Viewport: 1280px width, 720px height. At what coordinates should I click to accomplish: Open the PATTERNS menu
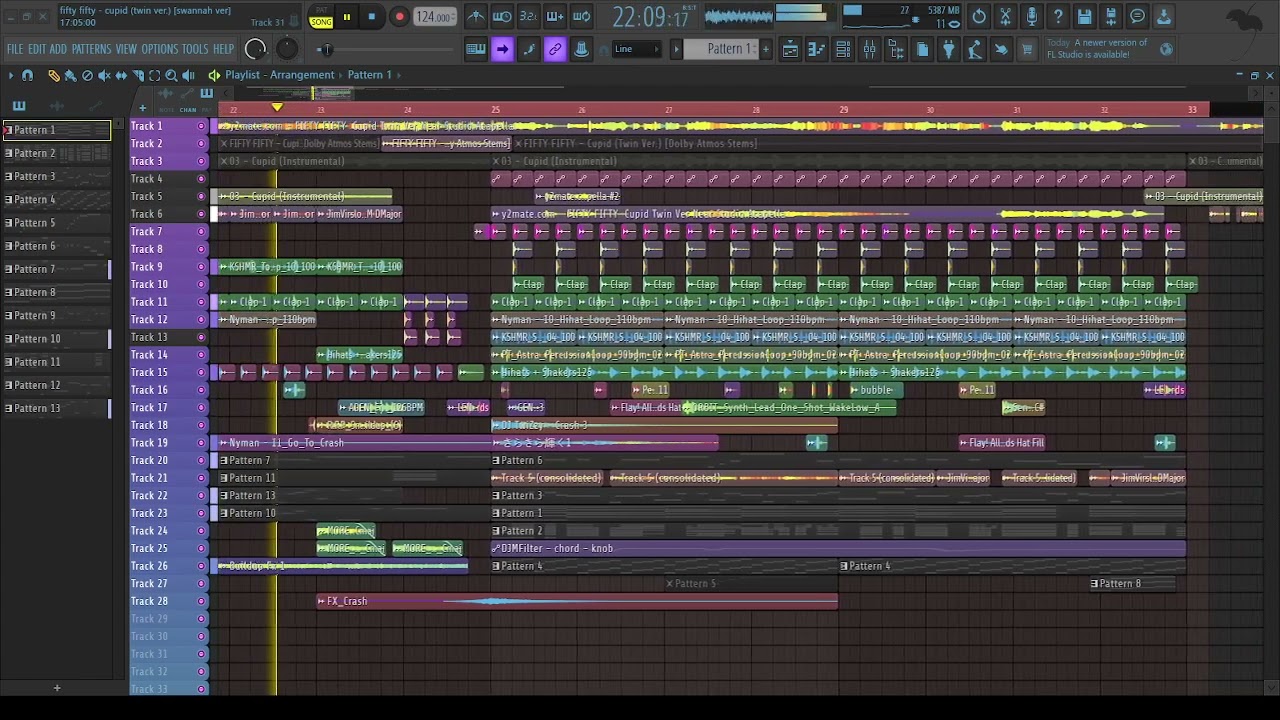coord(91,49)
